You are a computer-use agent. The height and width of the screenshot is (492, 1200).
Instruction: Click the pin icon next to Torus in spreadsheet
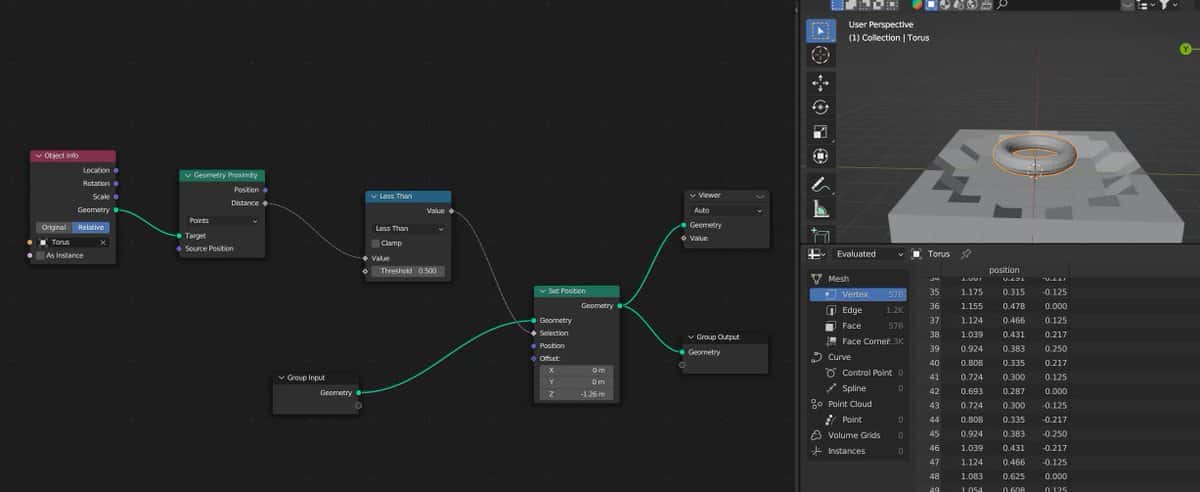point(966,254)
